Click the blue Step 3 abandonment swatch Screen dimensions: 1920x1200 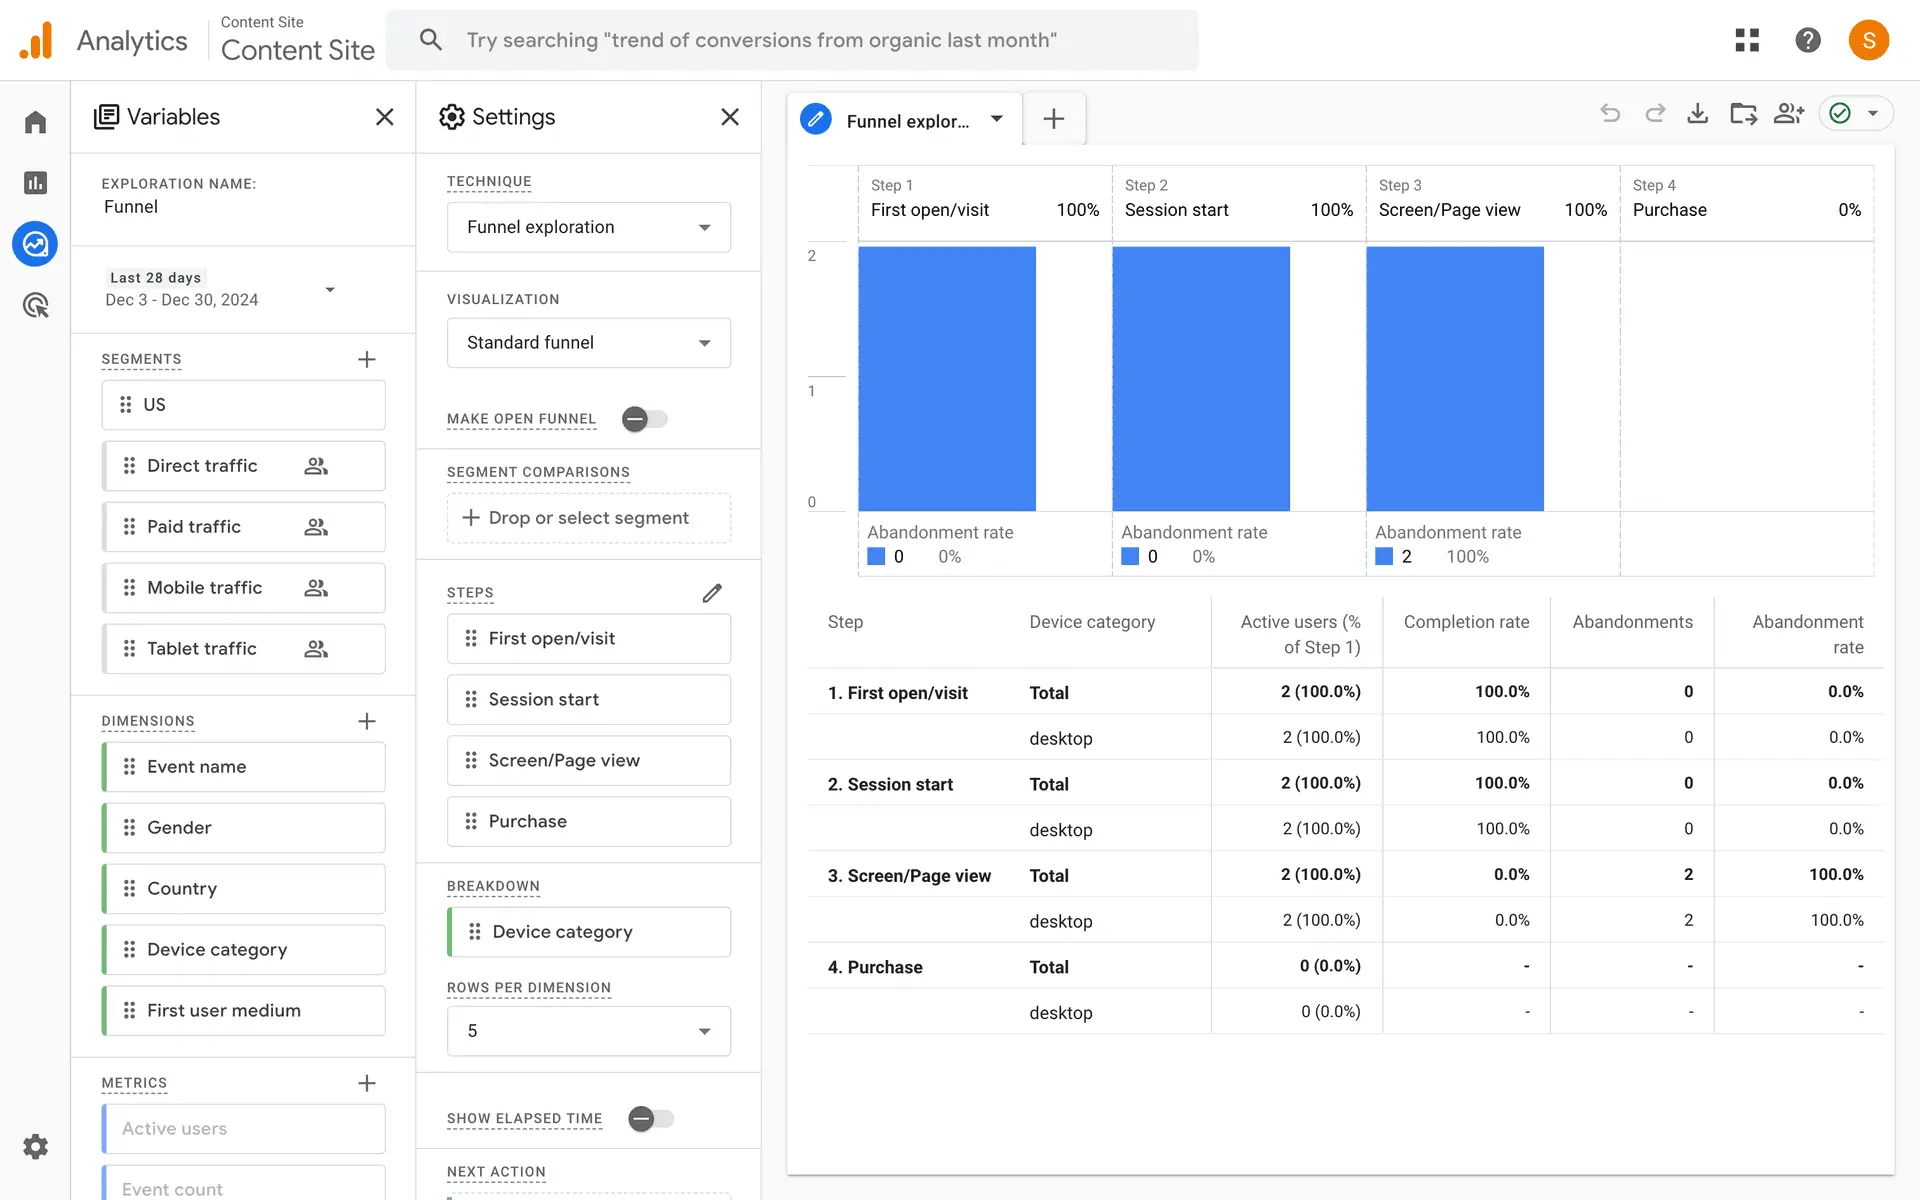click(1384, 557)
